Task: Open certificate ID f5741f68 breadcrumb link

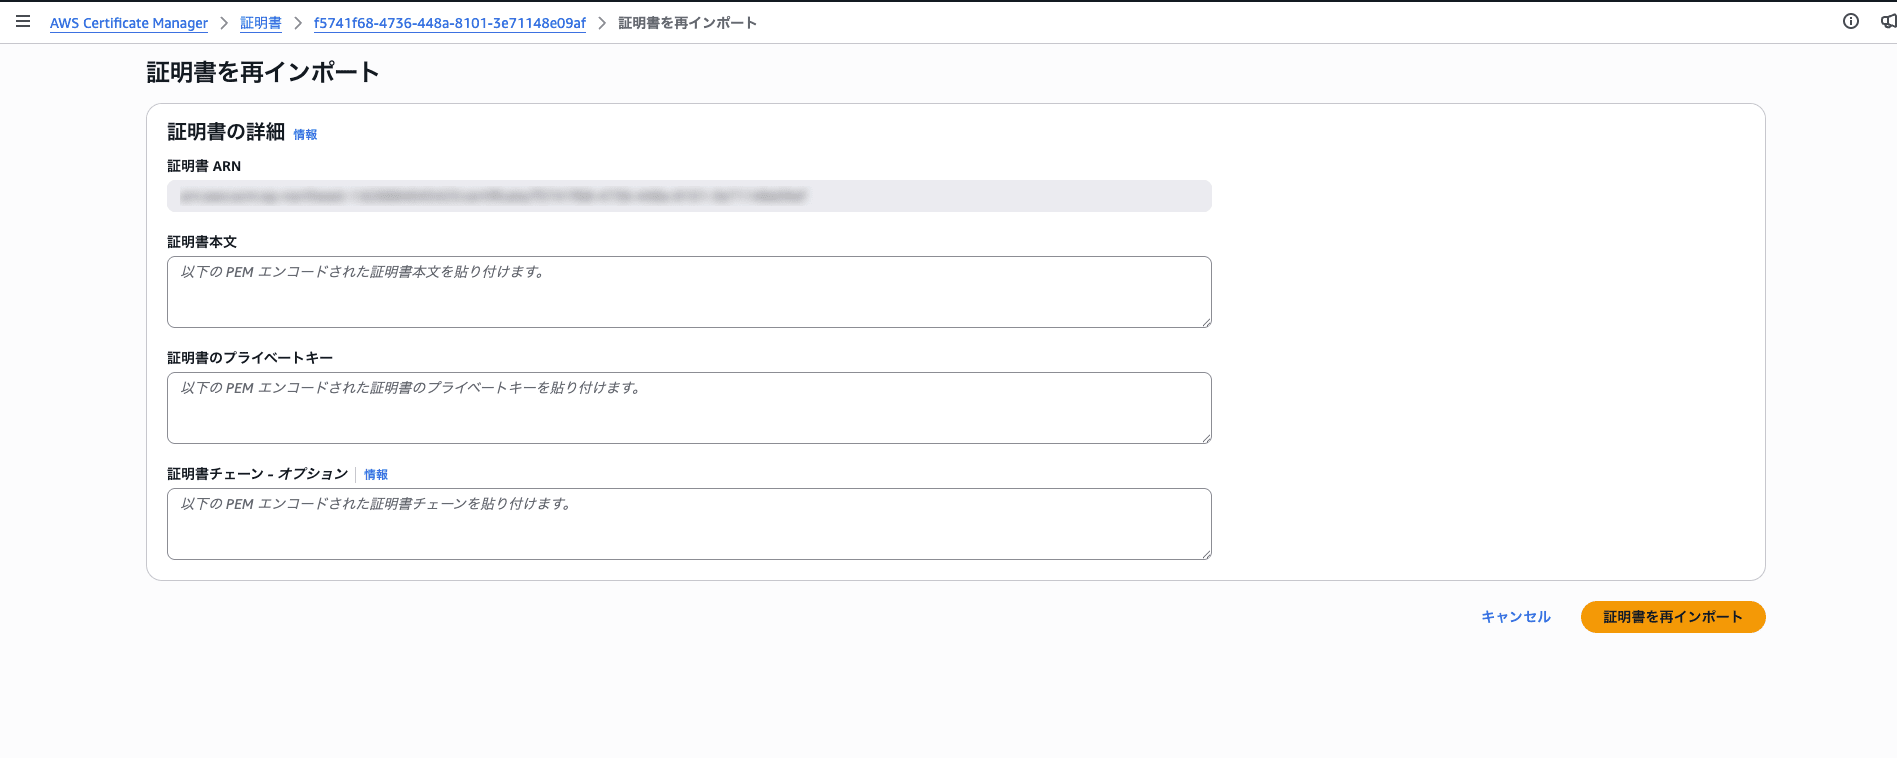Action: (450, 23)
